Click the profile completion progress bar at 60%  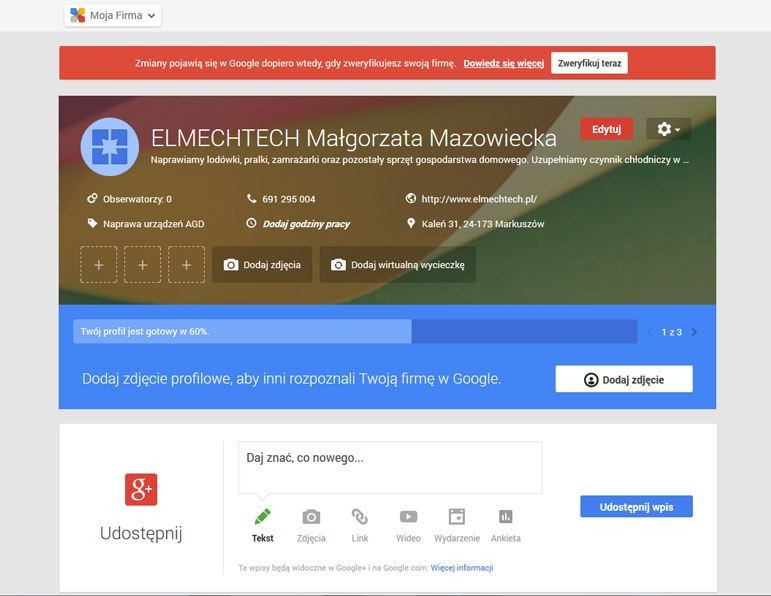355,331
